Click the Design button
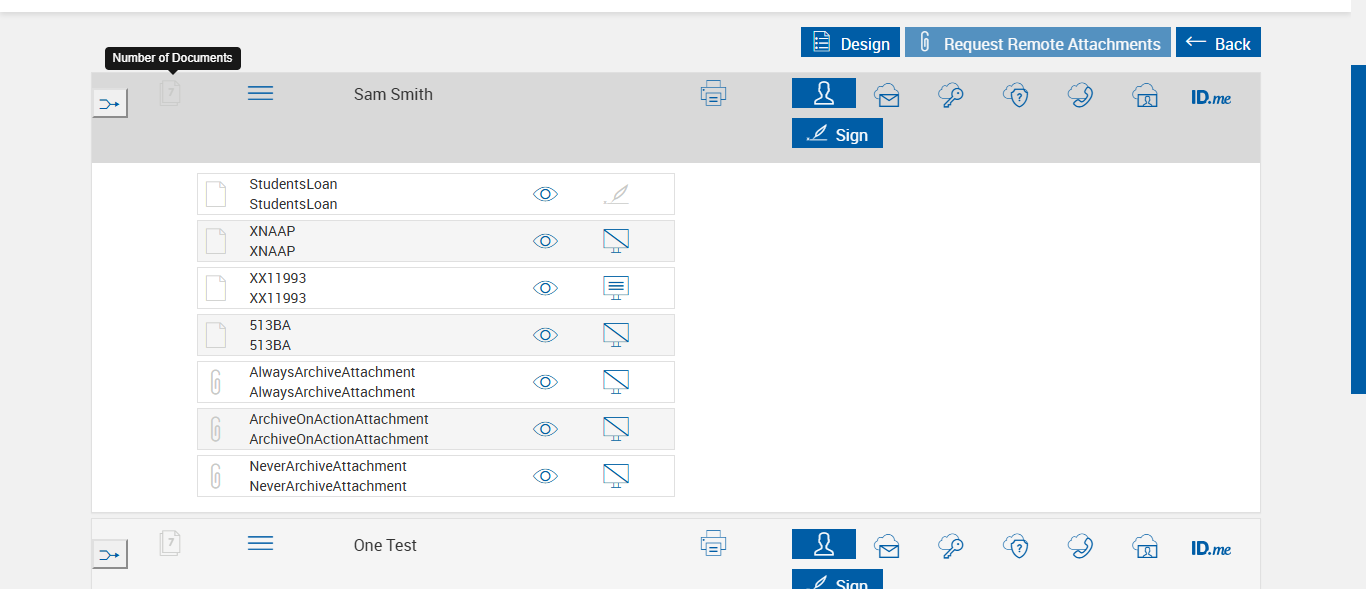This screenshot has height=589, width=1366. click(850, 43)
